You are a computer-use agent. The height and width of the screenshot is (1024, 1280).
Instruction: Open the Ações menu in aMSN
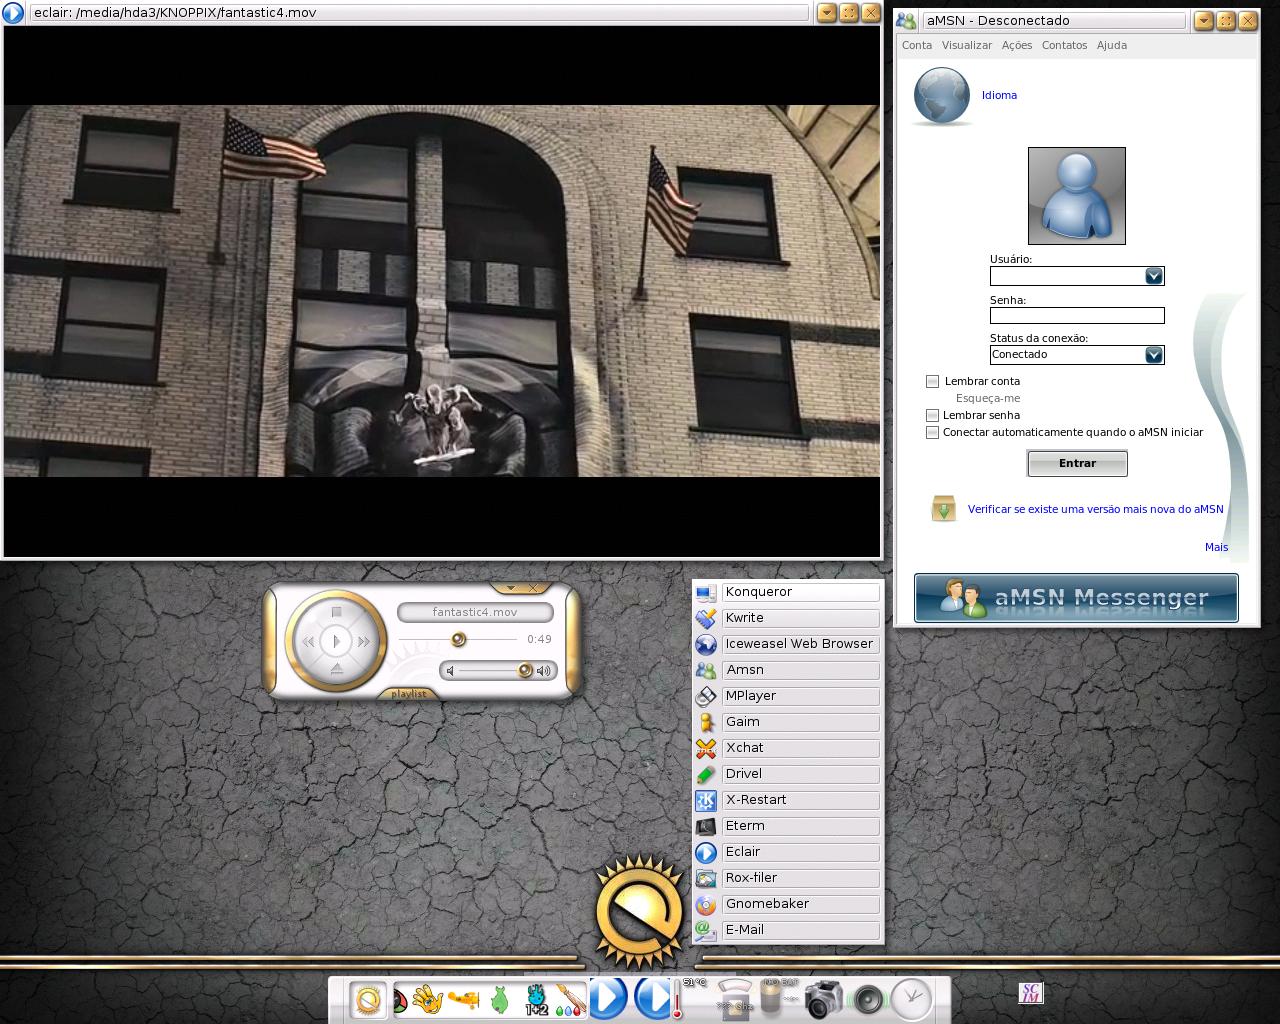click(1017, 45)
